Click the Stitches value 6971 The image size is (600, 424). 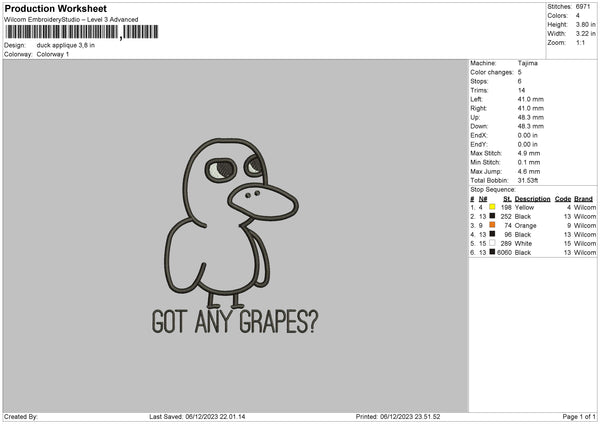583,7
